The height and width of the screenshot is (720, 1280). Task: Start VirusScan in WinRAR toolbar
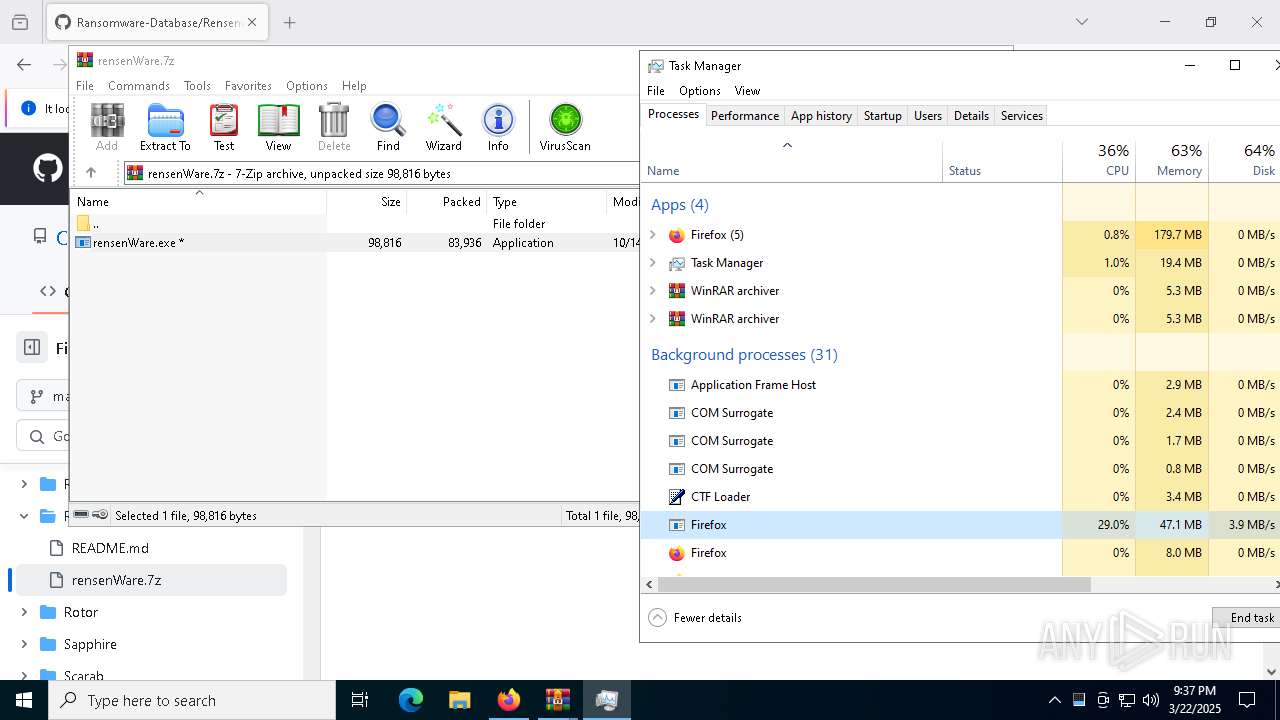(565, 127)
